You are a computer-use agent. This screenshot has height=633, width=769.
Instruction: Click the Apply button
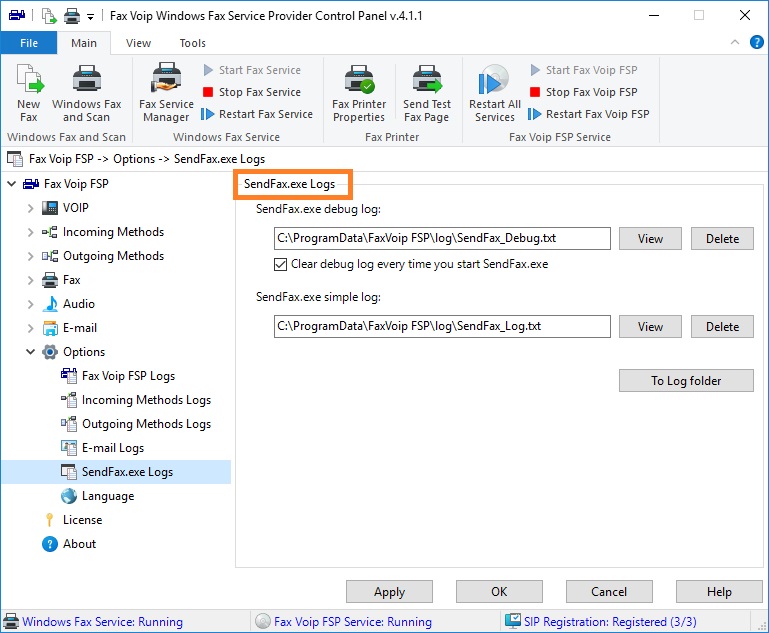click(389, 592)
